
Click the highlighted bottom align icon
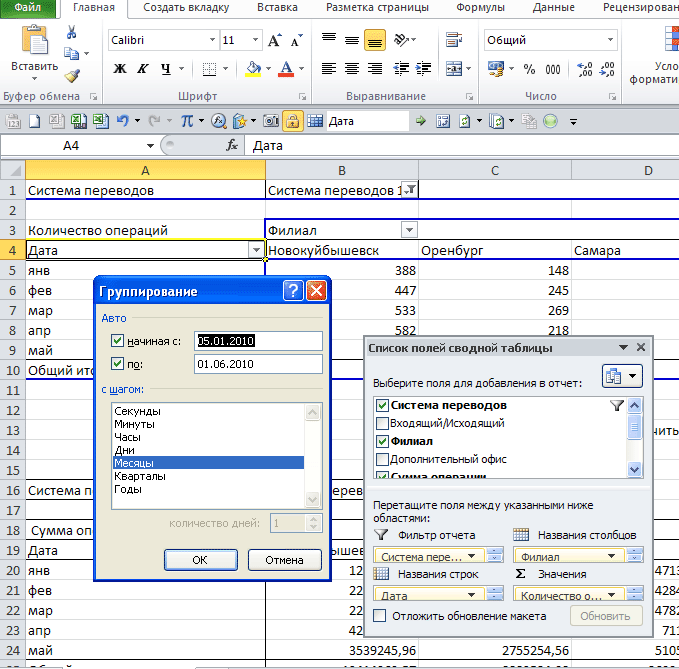pos(375,40)
